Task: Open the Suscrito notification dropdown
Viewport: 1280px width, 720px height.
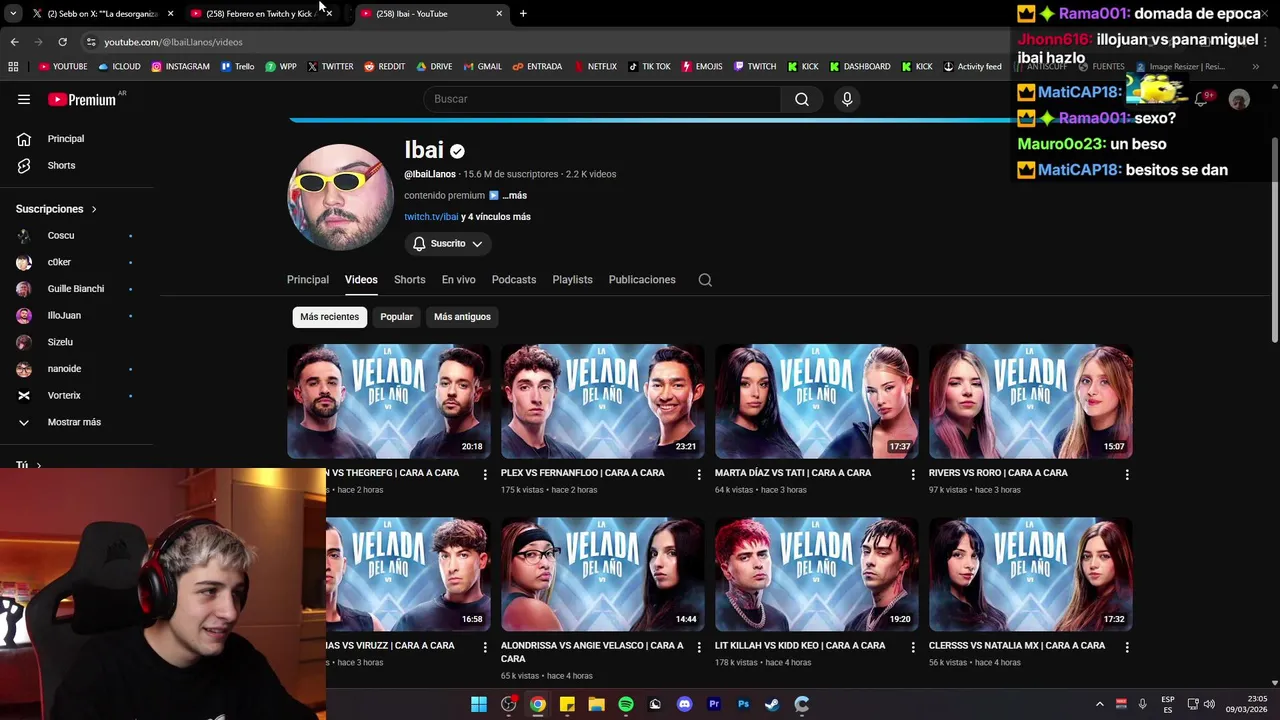Action: tap(448, 244)
